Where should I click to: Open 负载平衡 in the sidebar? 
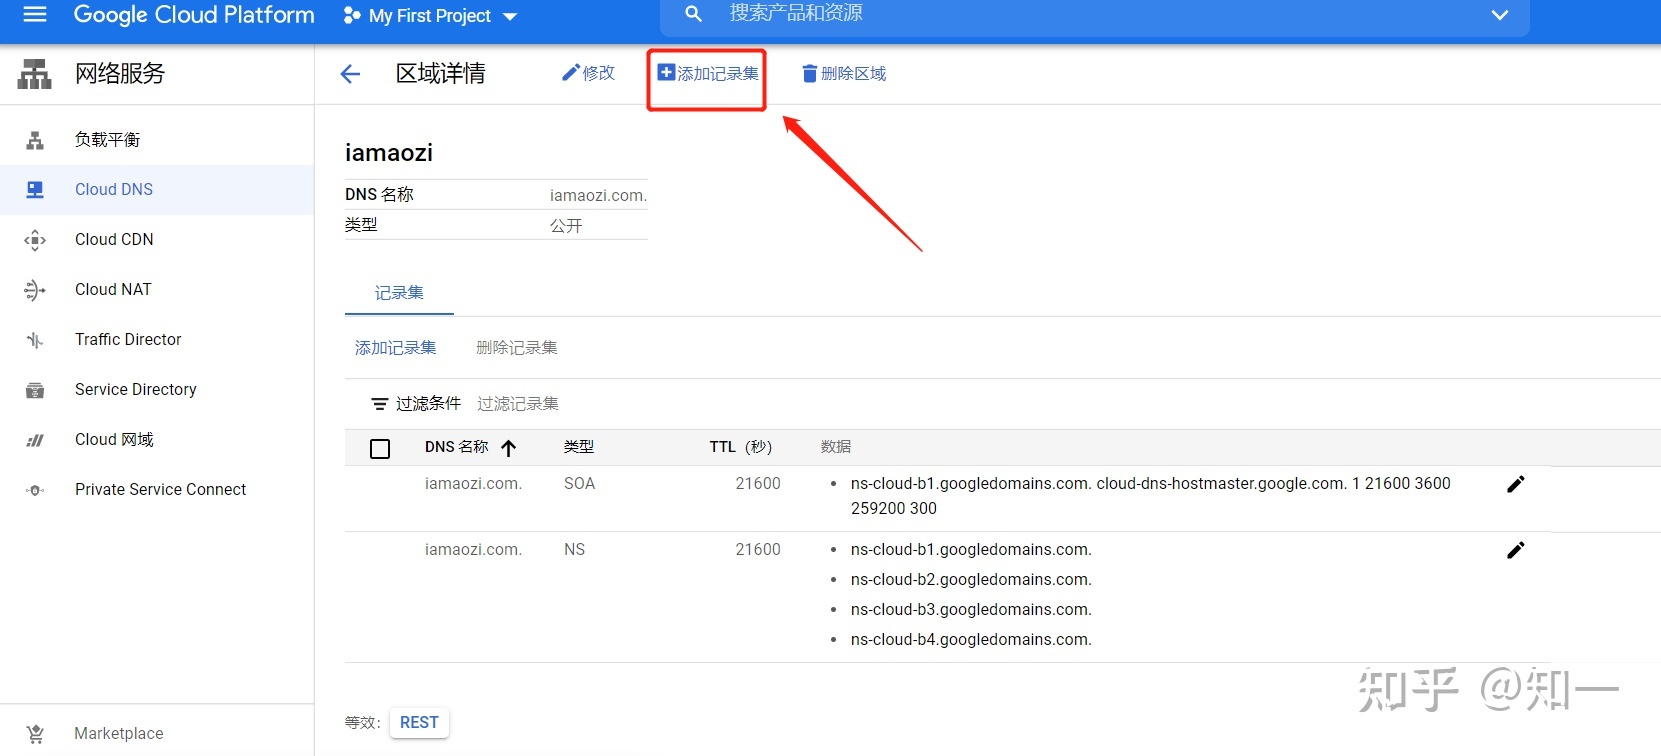157,140
